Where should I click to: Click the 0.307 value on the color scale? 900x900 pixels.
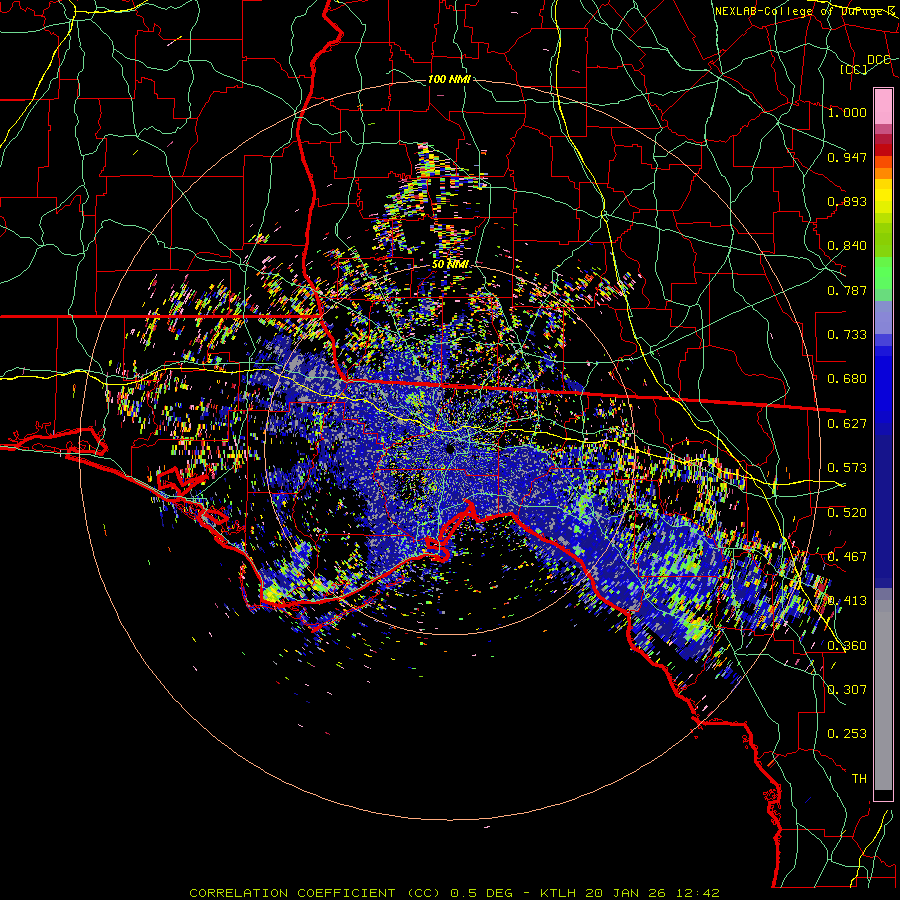coord(847,690)
